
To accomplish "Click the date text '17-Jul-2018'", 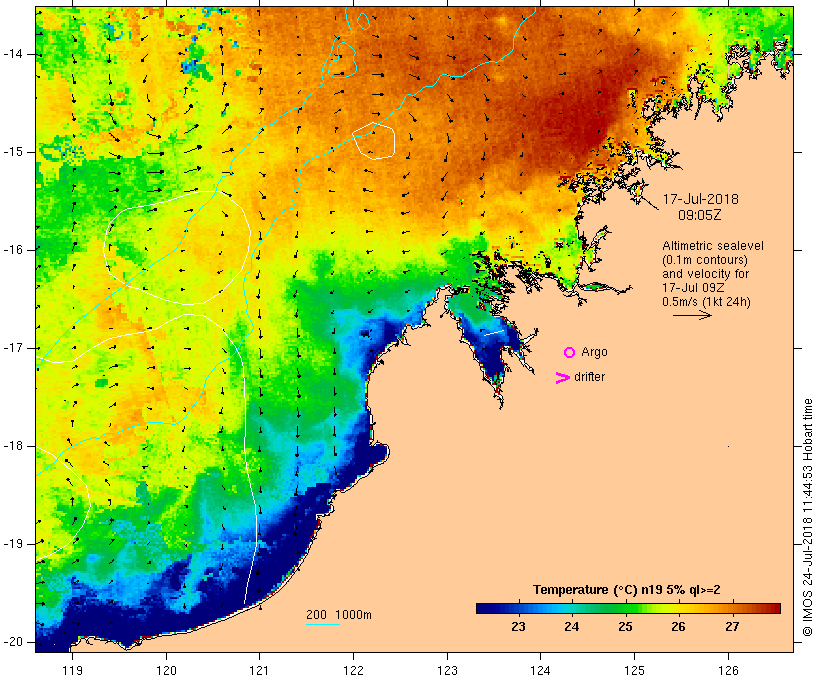I will (x=700, y=199).
